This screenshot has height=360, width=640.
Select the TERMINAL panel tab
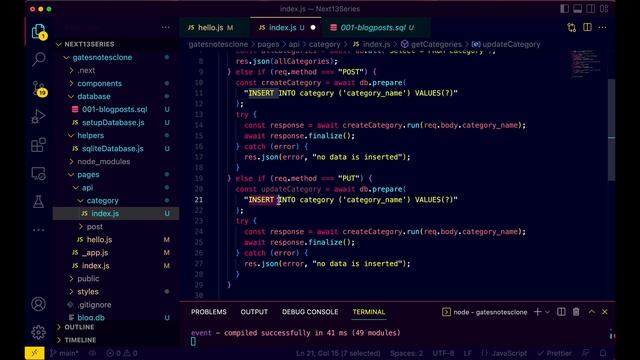369,312
